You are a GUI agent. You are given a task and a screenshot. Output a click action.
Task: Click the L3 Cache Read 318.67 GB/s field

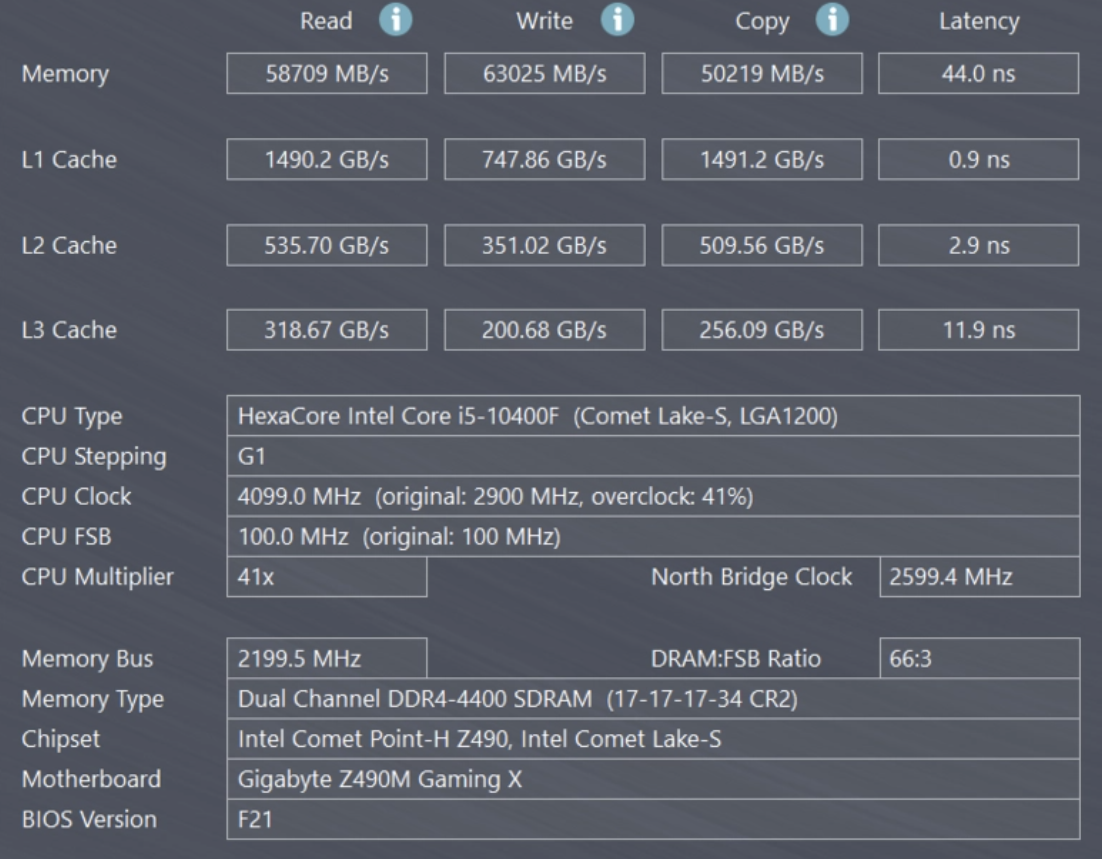326,330
